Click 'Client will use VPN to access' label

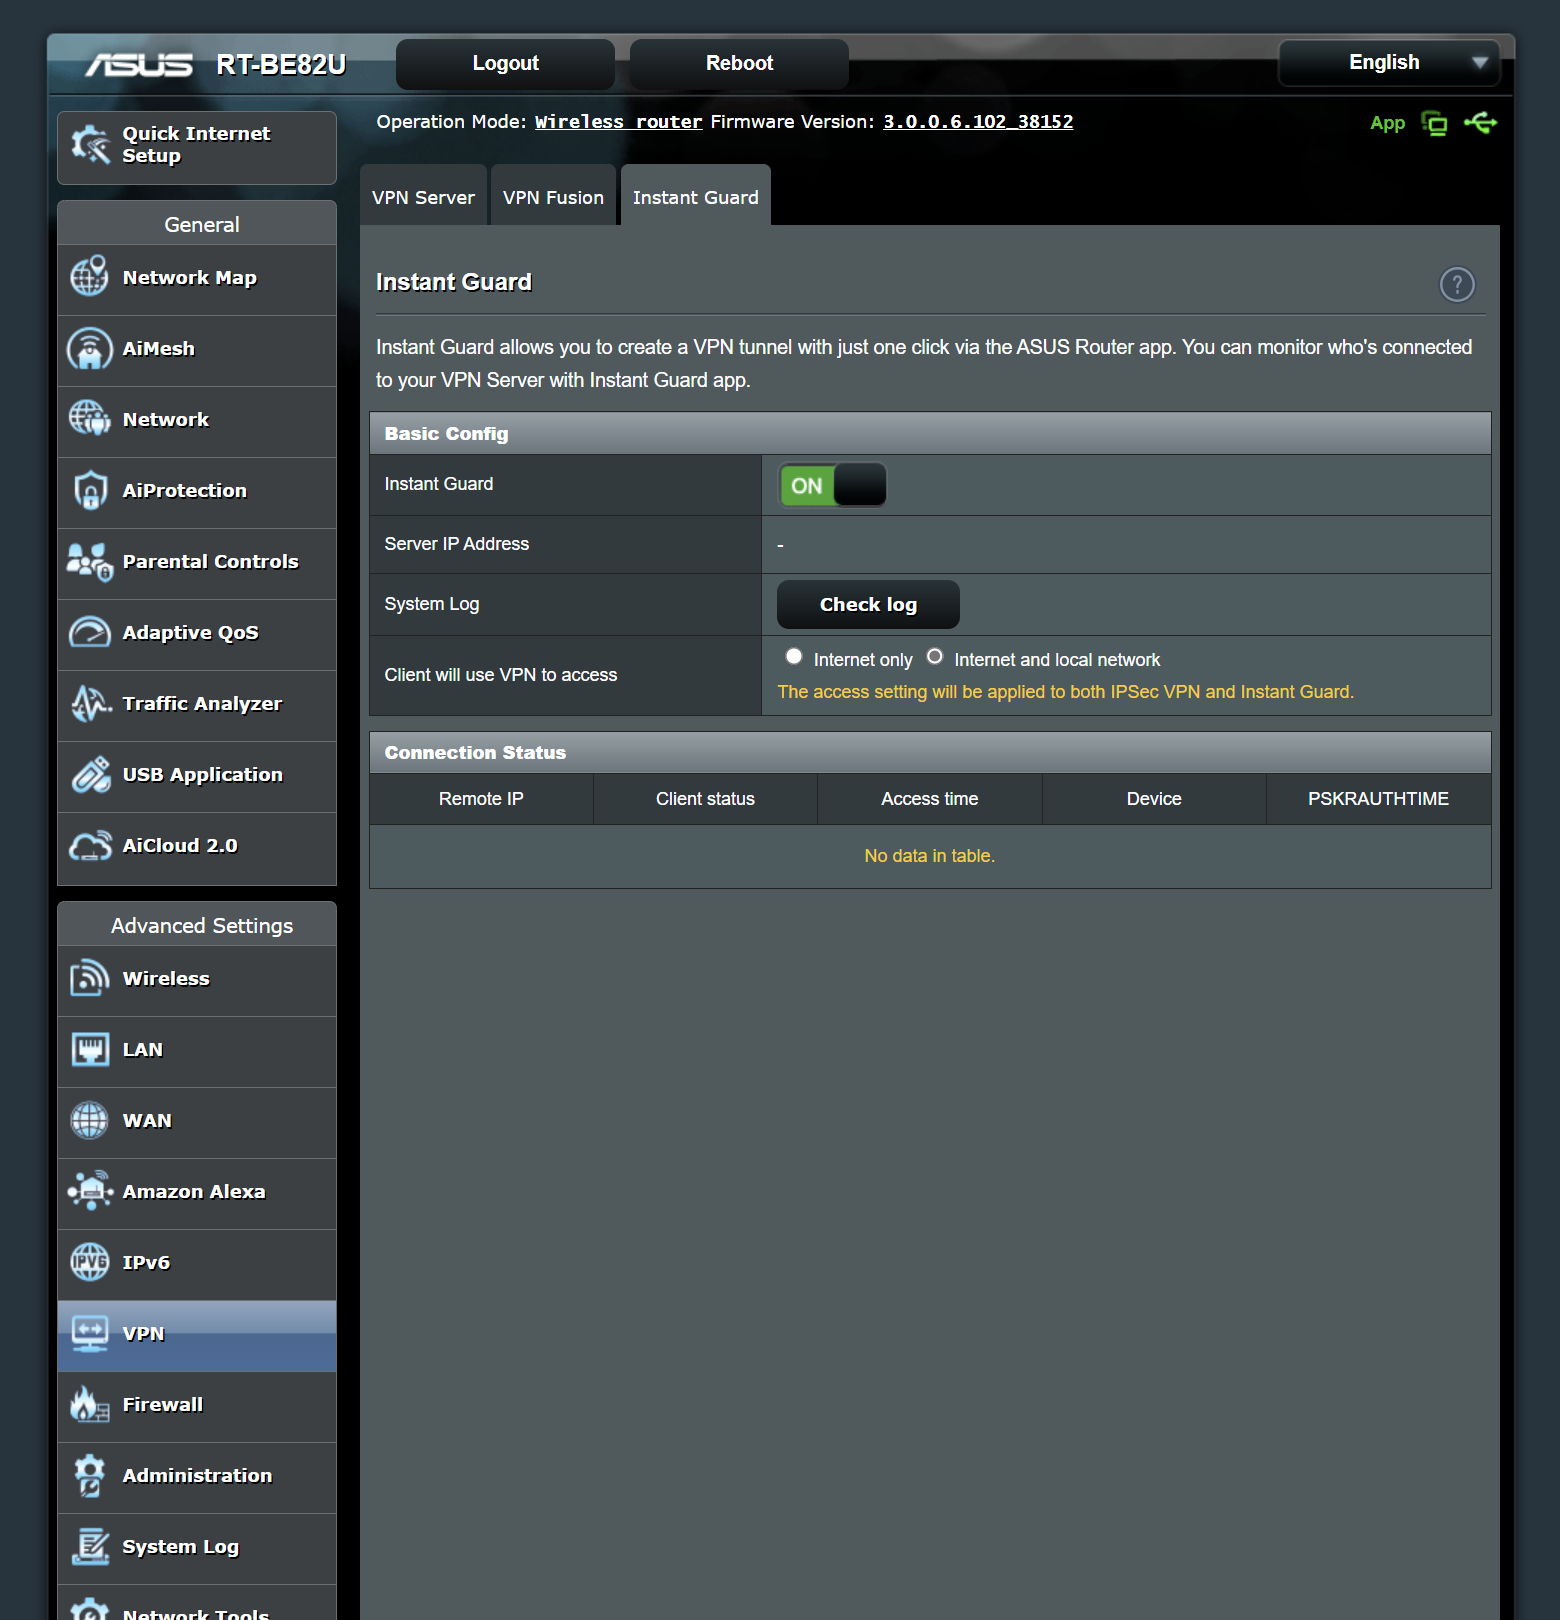tap(501, 675)
